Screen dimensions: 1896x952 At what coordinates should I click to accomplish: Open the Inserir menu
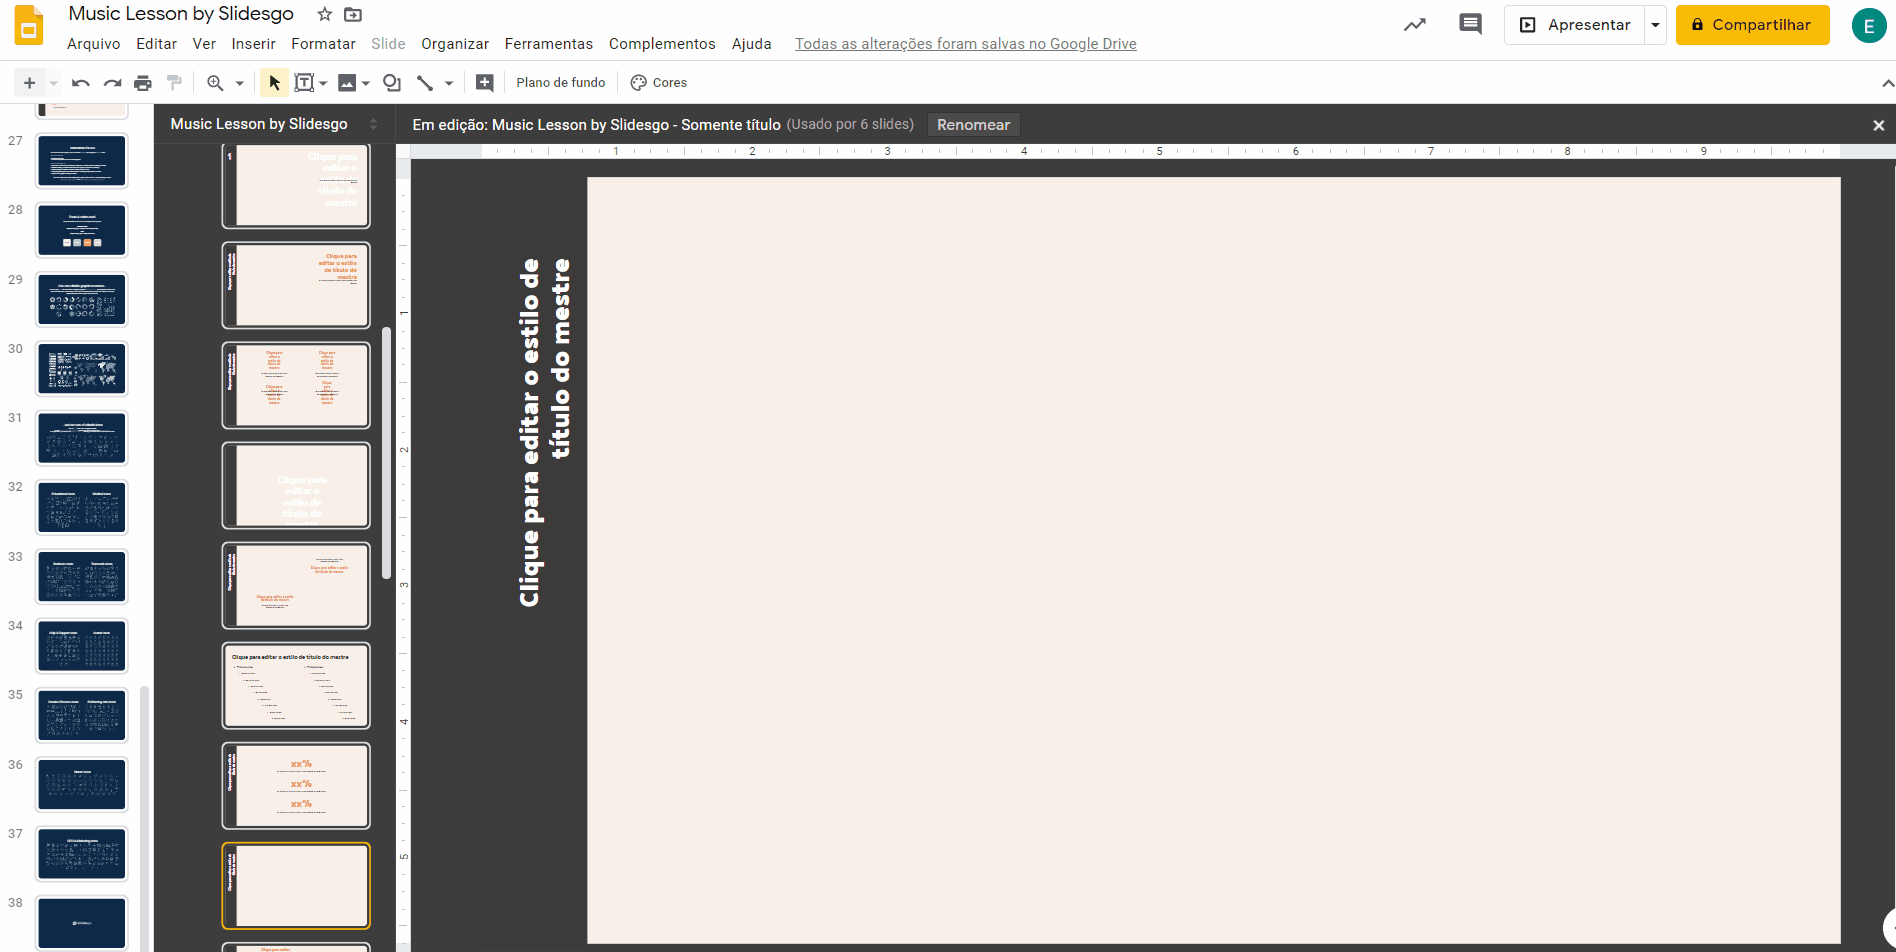253,44
